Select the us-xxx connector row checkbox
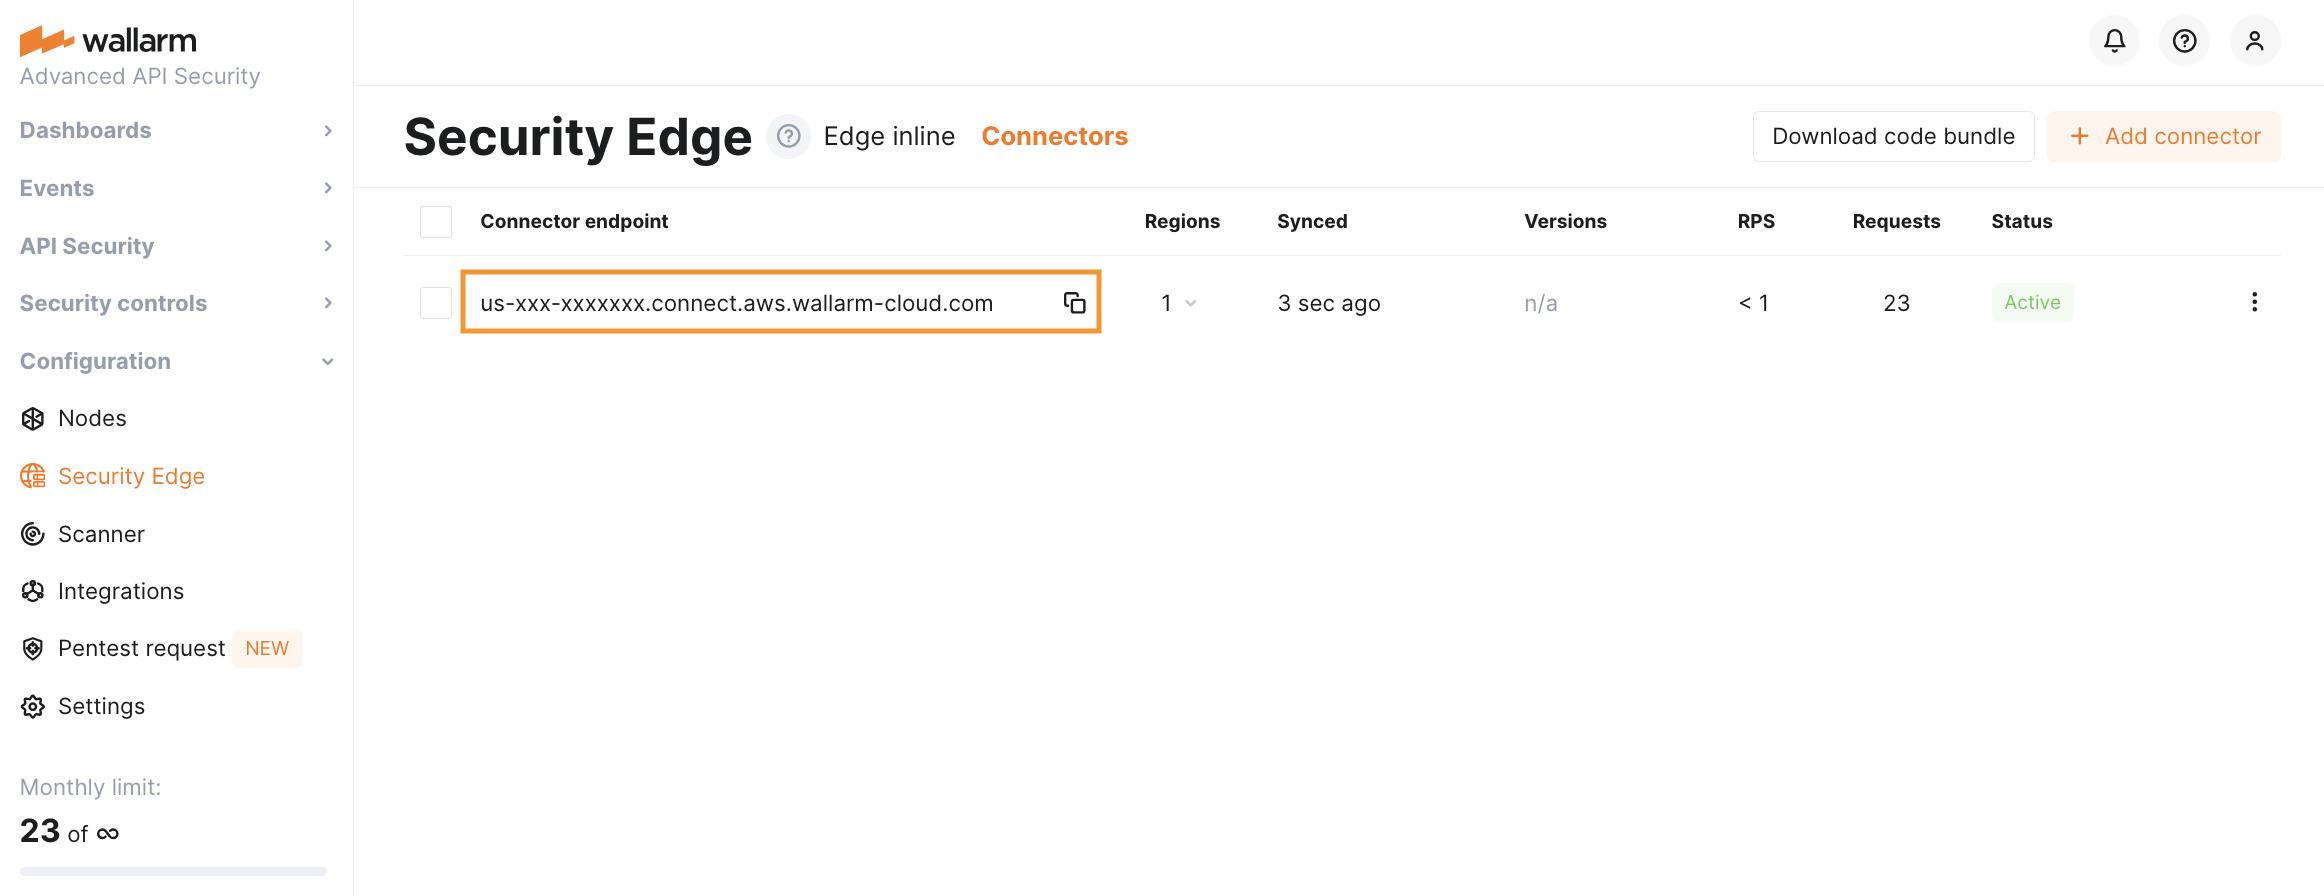Screen dimensions: 2324x896 (436, 303)
